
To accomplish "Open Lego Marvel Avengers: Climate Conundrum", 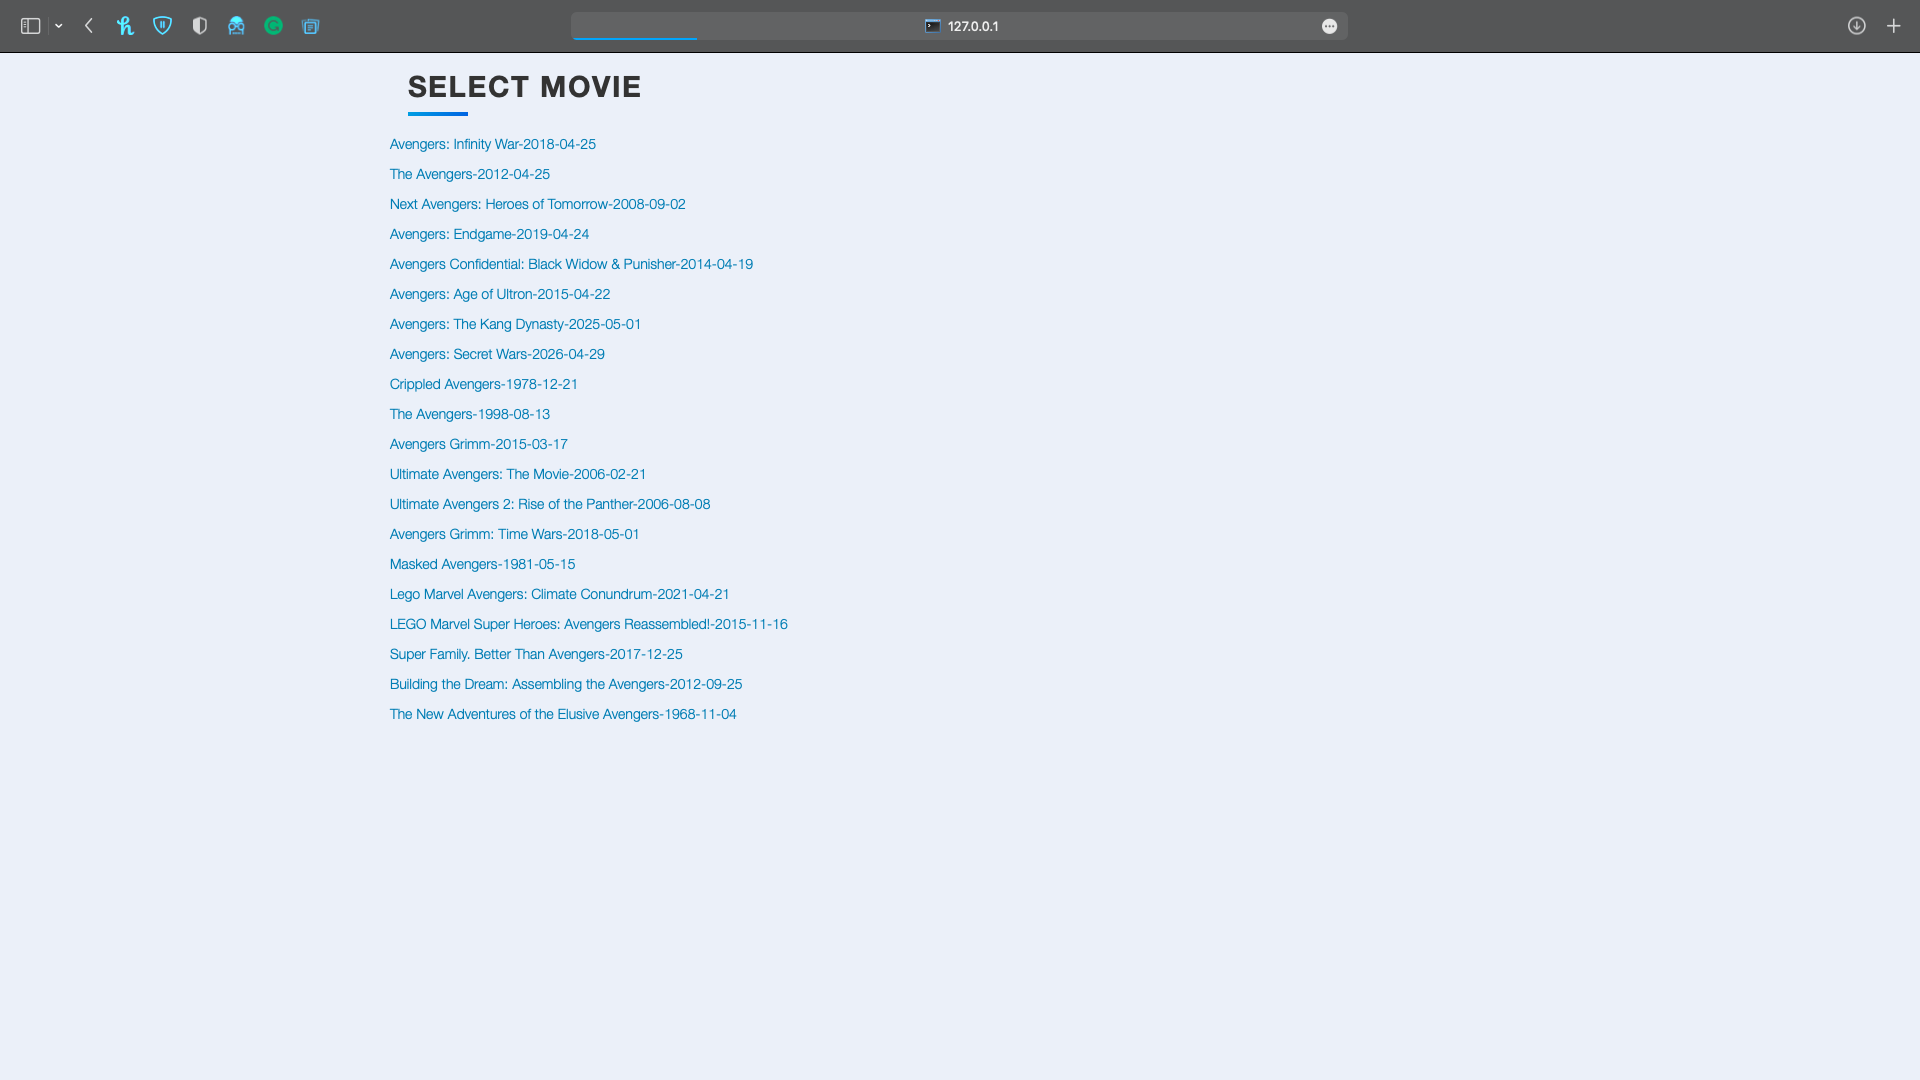I will click(x=559, y=594).
